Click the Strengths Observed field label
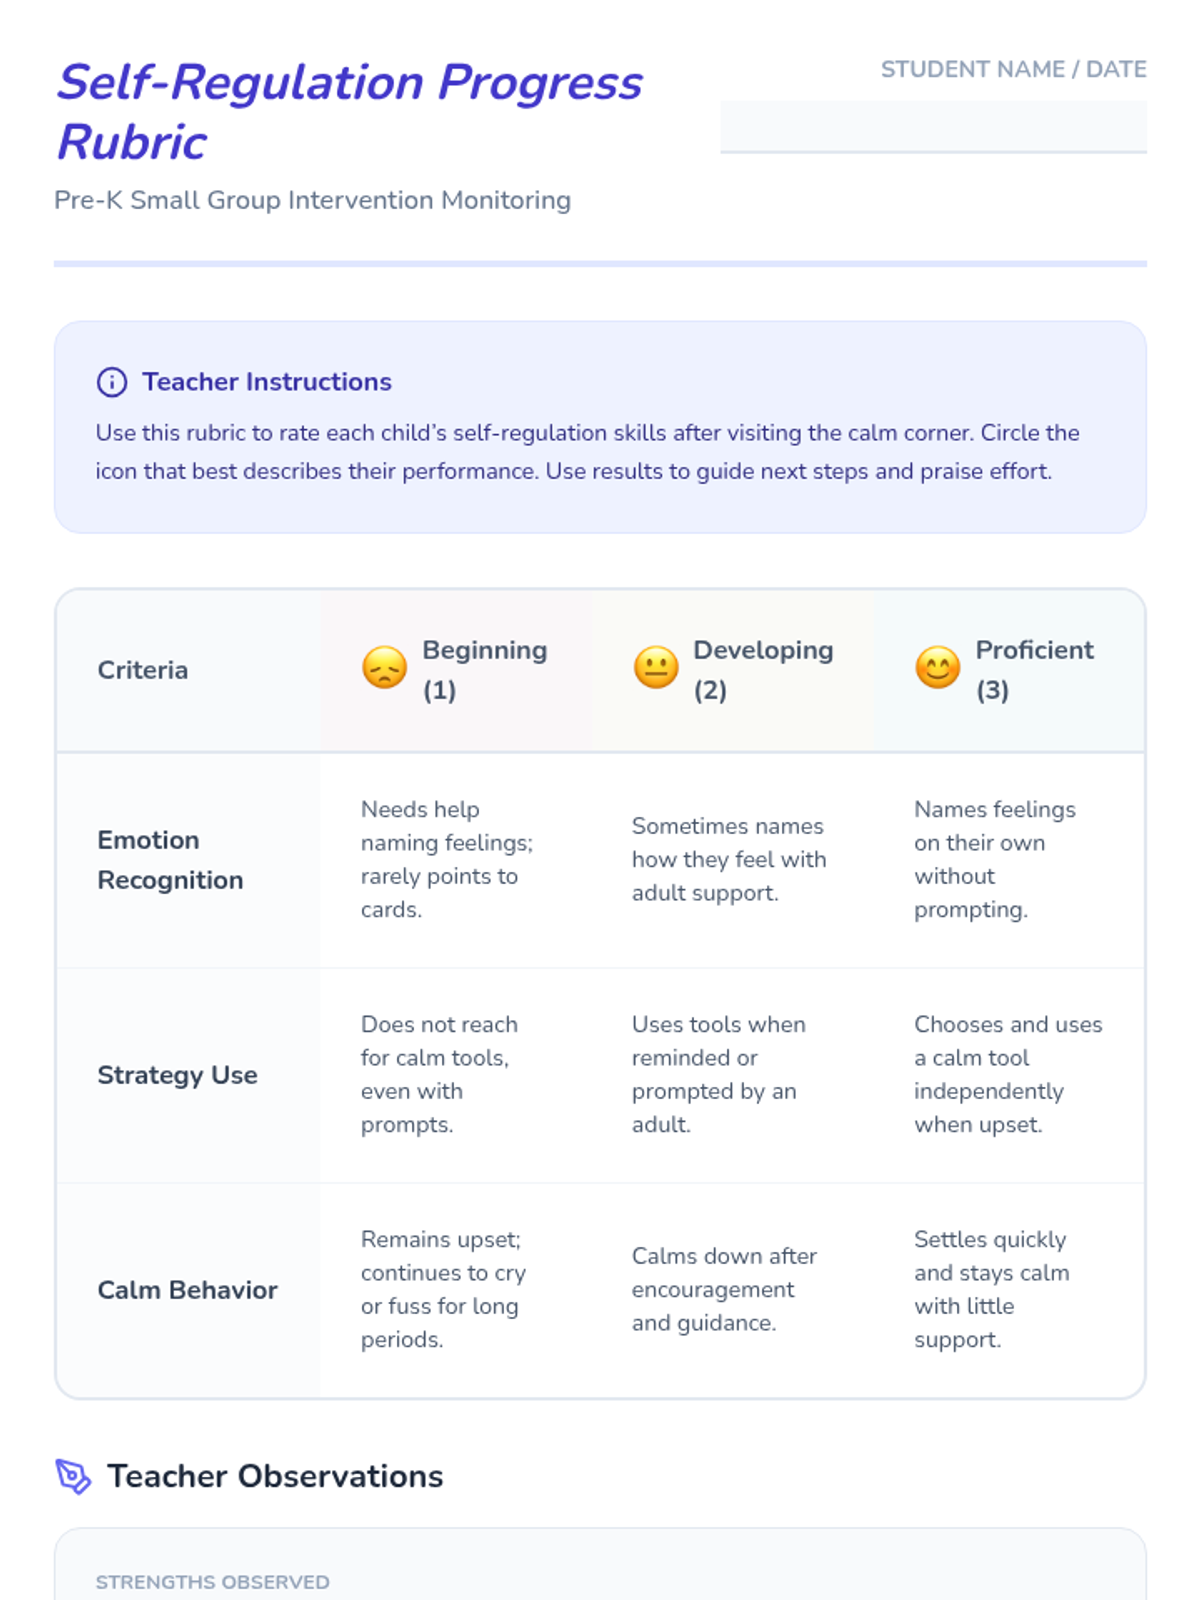The height and width of the screenshot is (1600, 1200). pos(212,1582)
